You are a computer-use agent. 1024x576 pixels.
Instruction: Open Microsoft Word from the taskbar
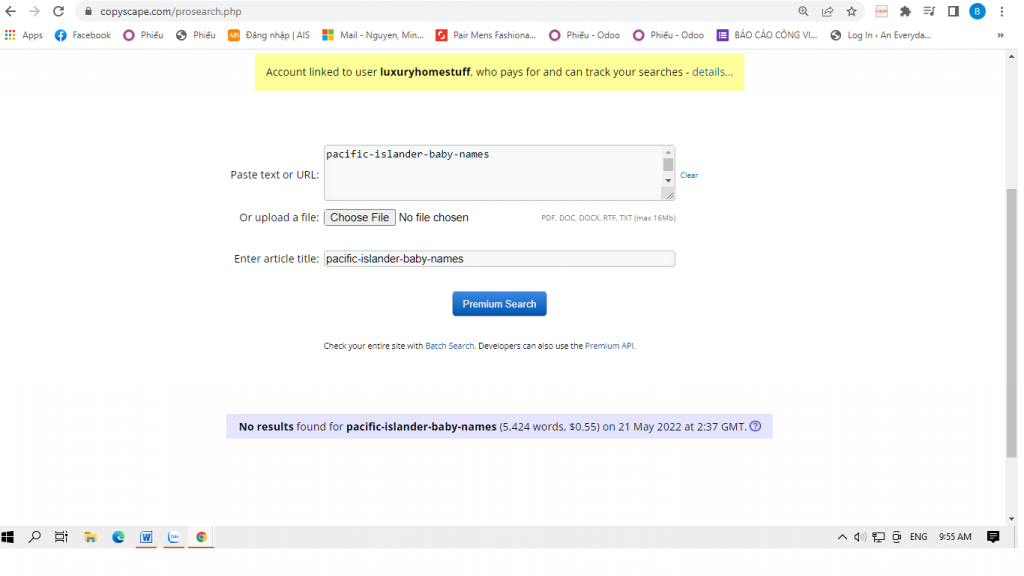point(146,537)
